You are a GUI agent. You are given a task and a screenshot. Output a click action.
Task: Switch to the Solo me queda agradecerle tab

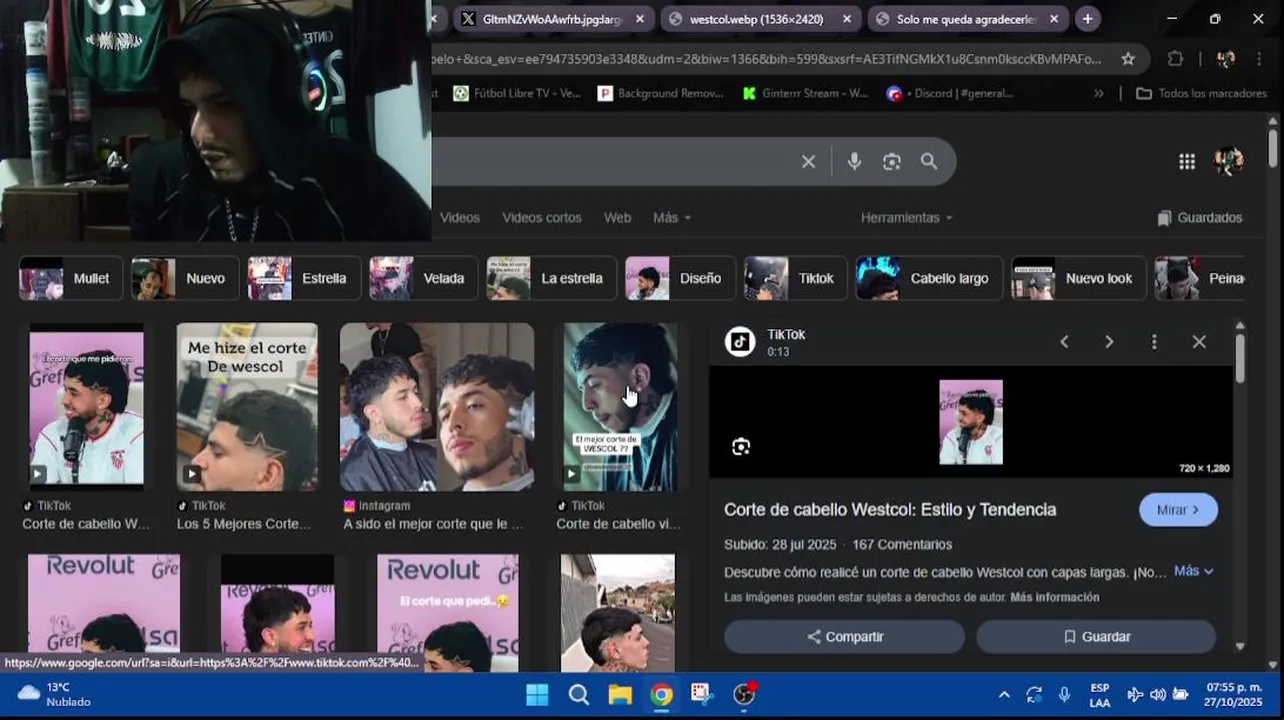[966, 19]
